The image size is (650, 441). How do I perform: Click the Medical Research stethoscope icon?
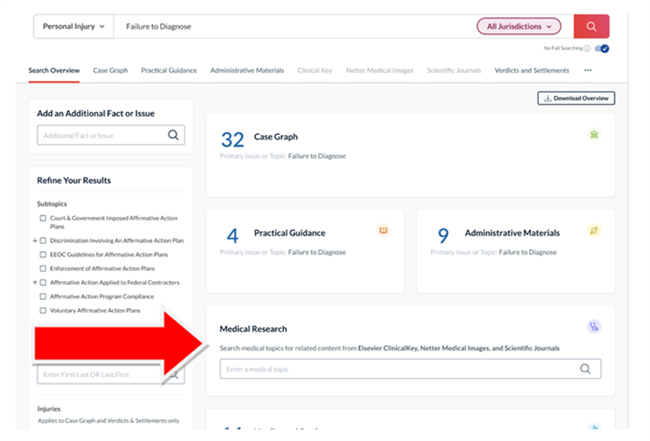pos(594,327)
